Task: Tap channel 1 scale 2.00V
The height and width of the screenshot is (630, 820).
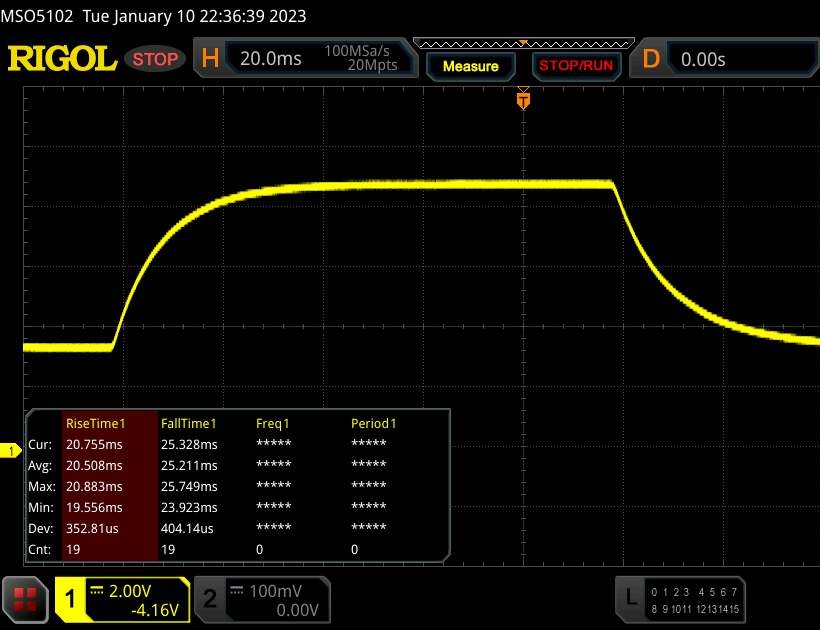Action: (130, 591)
